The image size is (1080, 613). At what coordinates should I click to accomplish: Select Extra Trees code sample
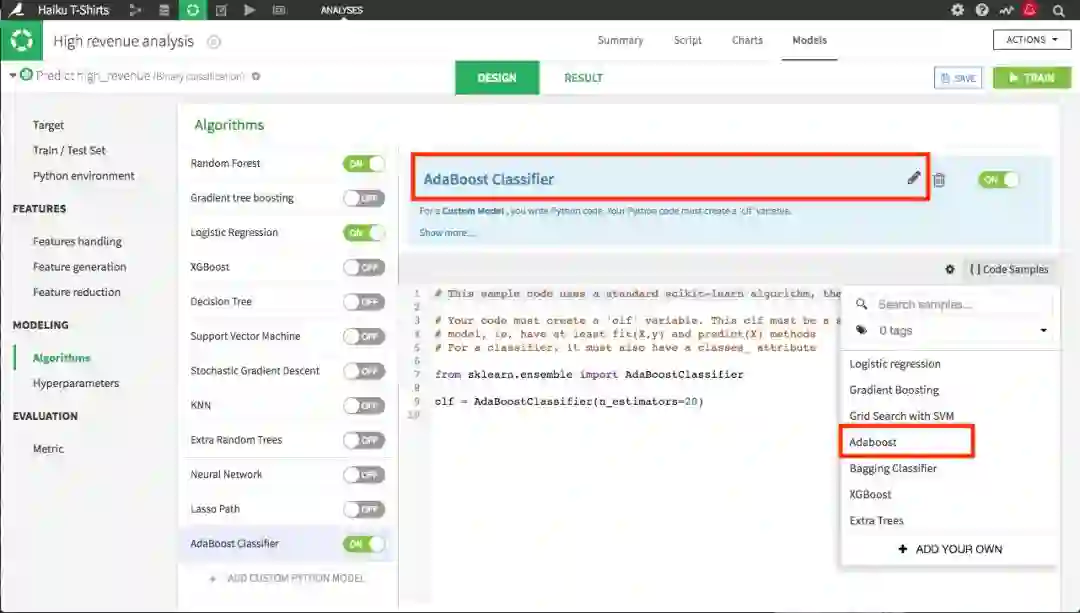(x=876, y=521)
